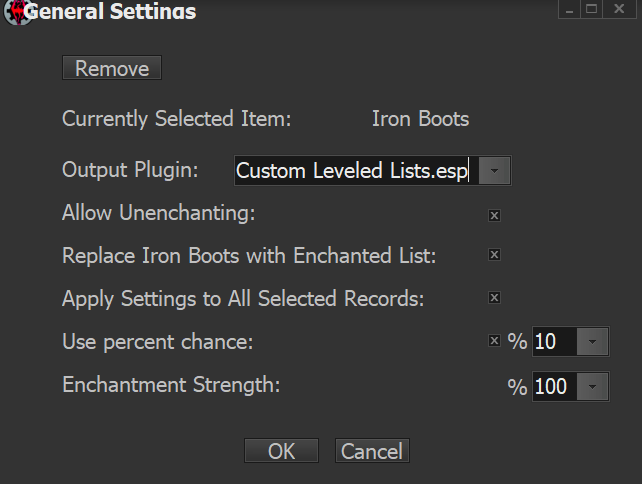Click the Cancel button
The image size is (642, 484).
pyautogui.click(x=372, y=451)
